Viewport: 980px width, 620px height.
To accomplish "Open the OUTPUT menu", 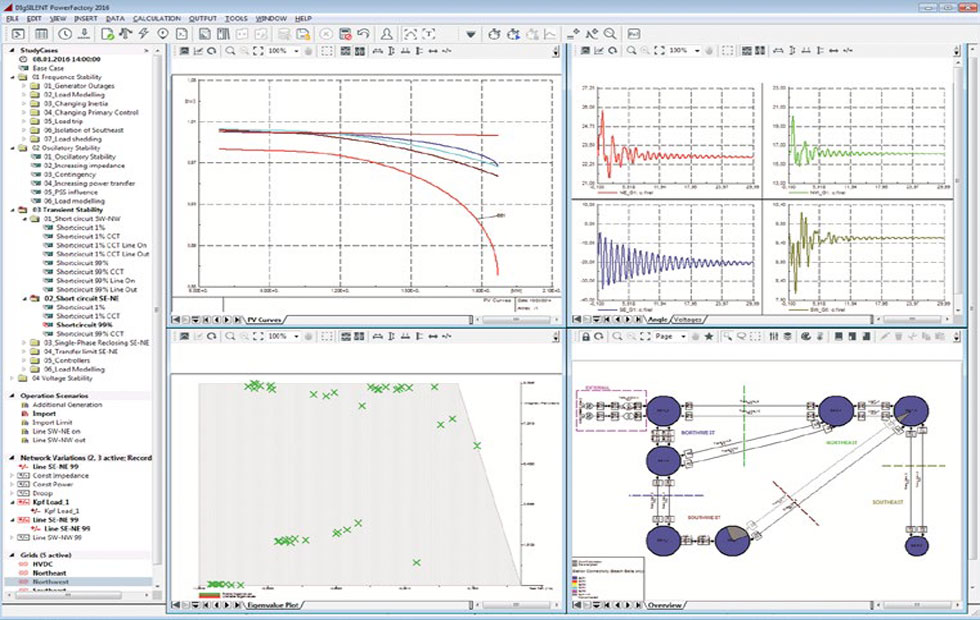I will pyautogui.click(x=202, y=19).
